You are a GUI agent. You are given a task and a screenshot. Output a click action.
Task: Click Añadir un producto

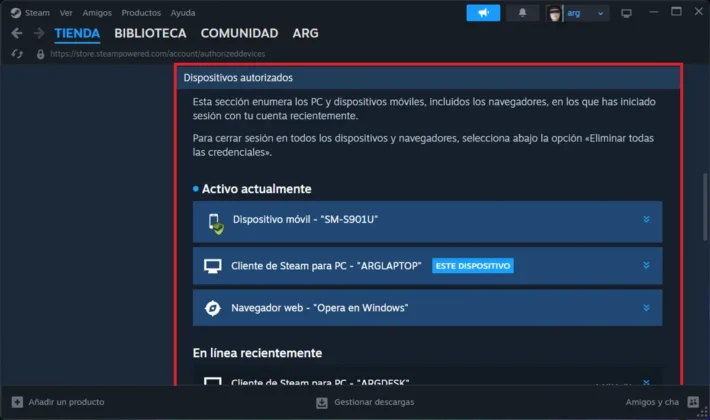coord(66,402)
